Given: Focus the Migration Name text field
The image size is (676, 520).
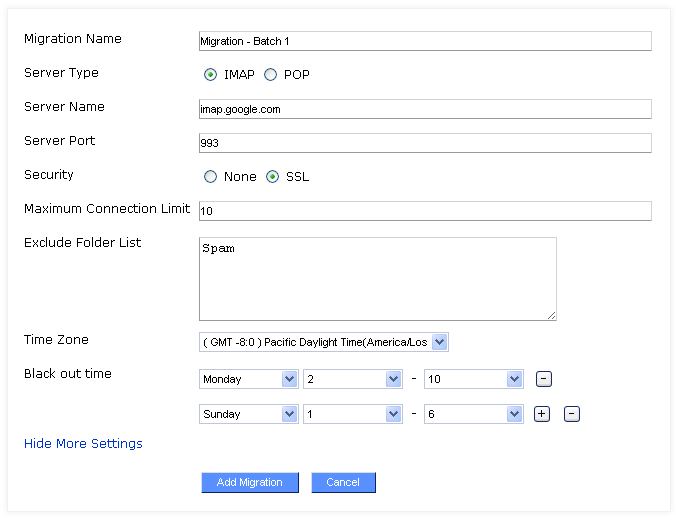Looking at the screenshot, I should [x=425, y=41].
